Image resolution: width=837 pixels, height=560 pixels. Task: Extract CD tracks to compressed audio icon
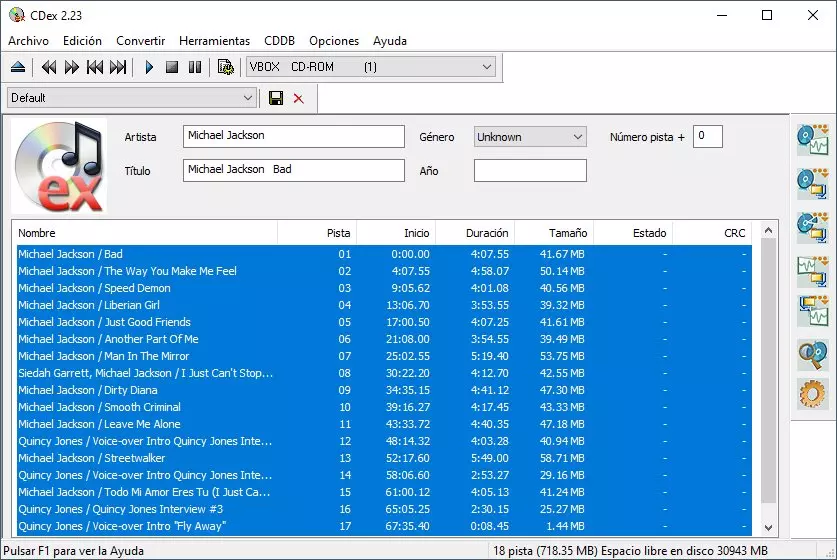pyautogui.click(x=812, y=184)
